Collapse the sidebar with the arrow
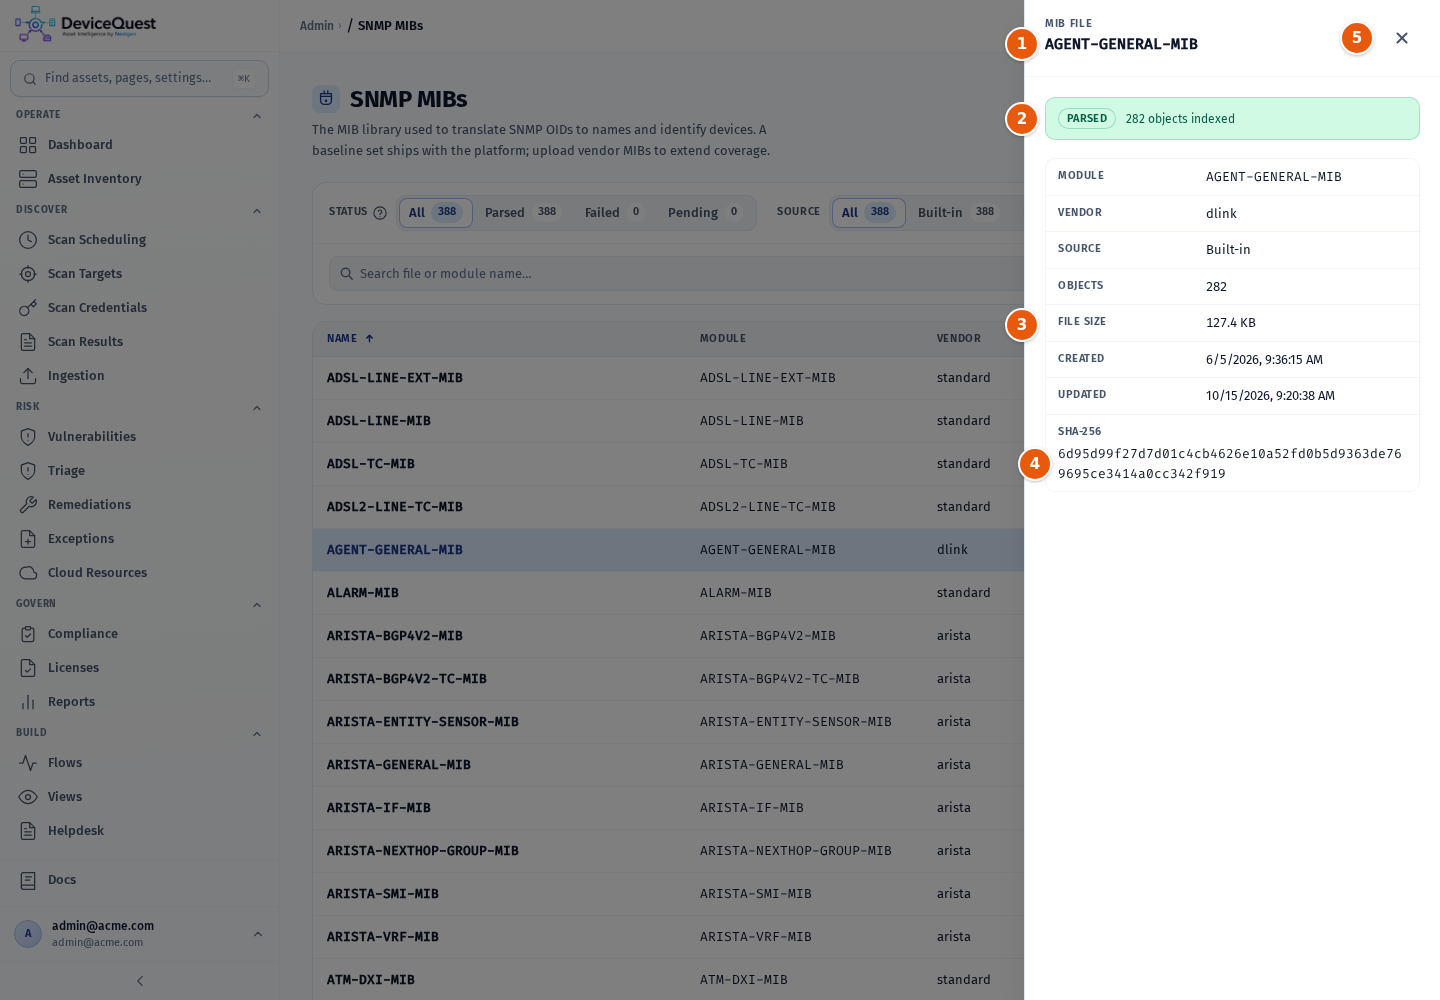1440x1000 pixels. 140,981
